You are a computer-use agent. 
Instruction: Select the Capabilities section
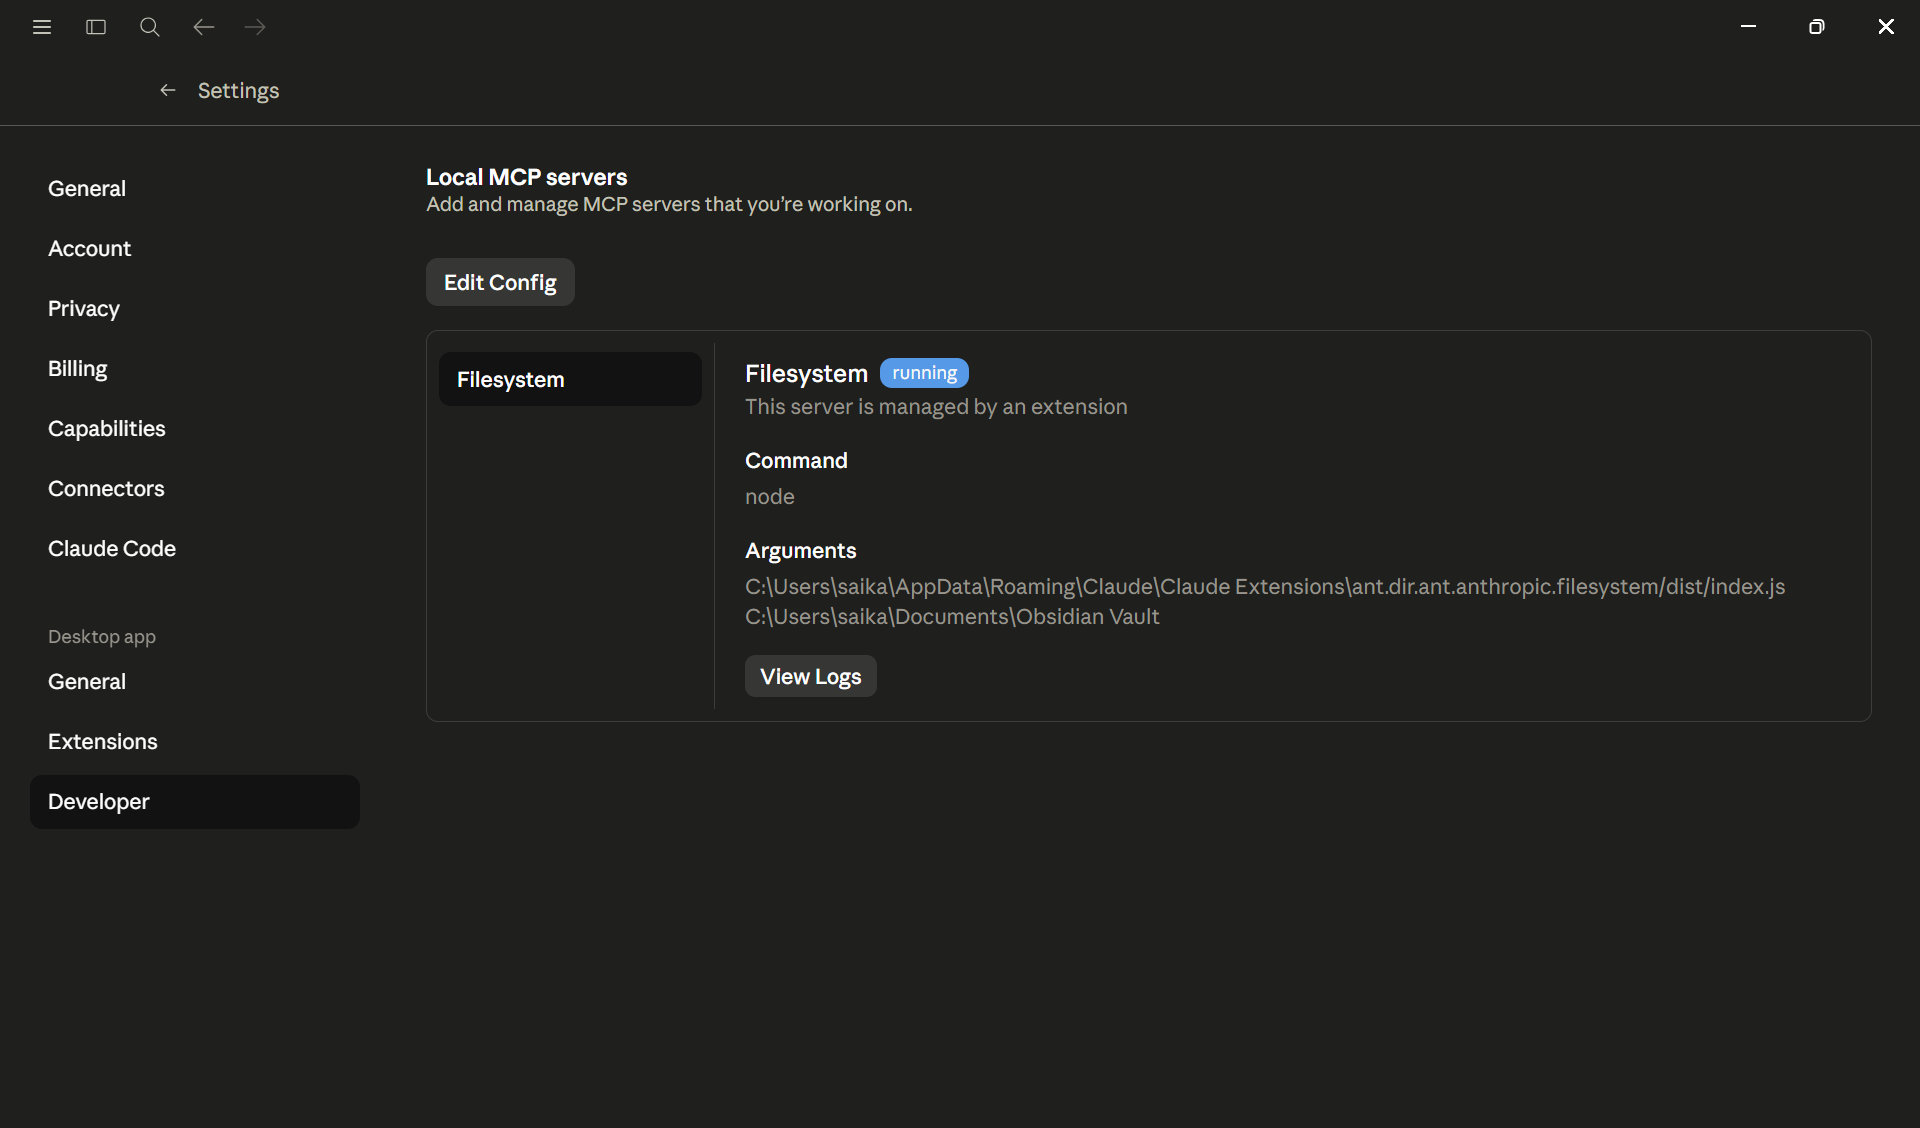point(195,429)
